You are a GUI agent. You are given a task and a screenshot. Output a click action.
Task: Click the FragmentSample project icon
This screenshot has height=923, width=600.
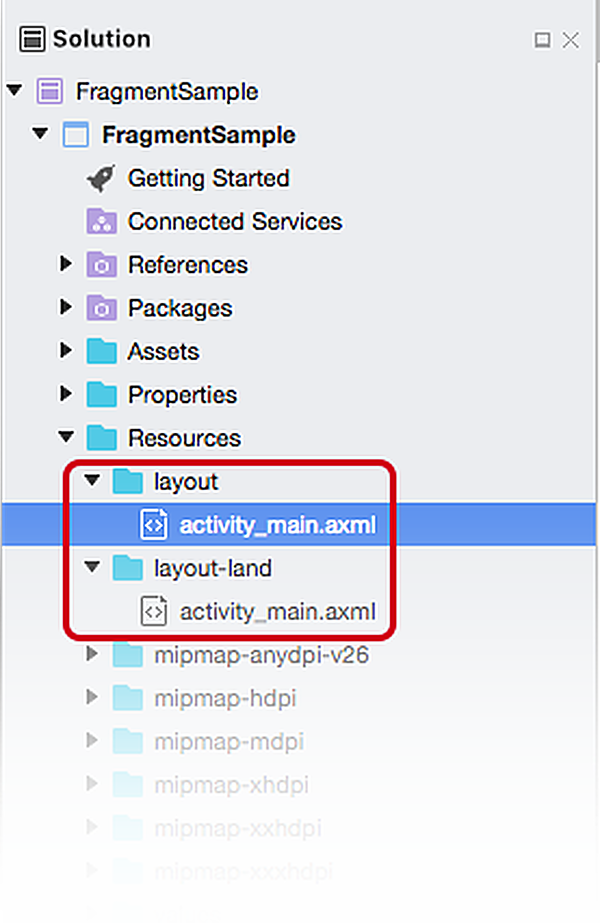pyautogui.click(x=76, y=135)
